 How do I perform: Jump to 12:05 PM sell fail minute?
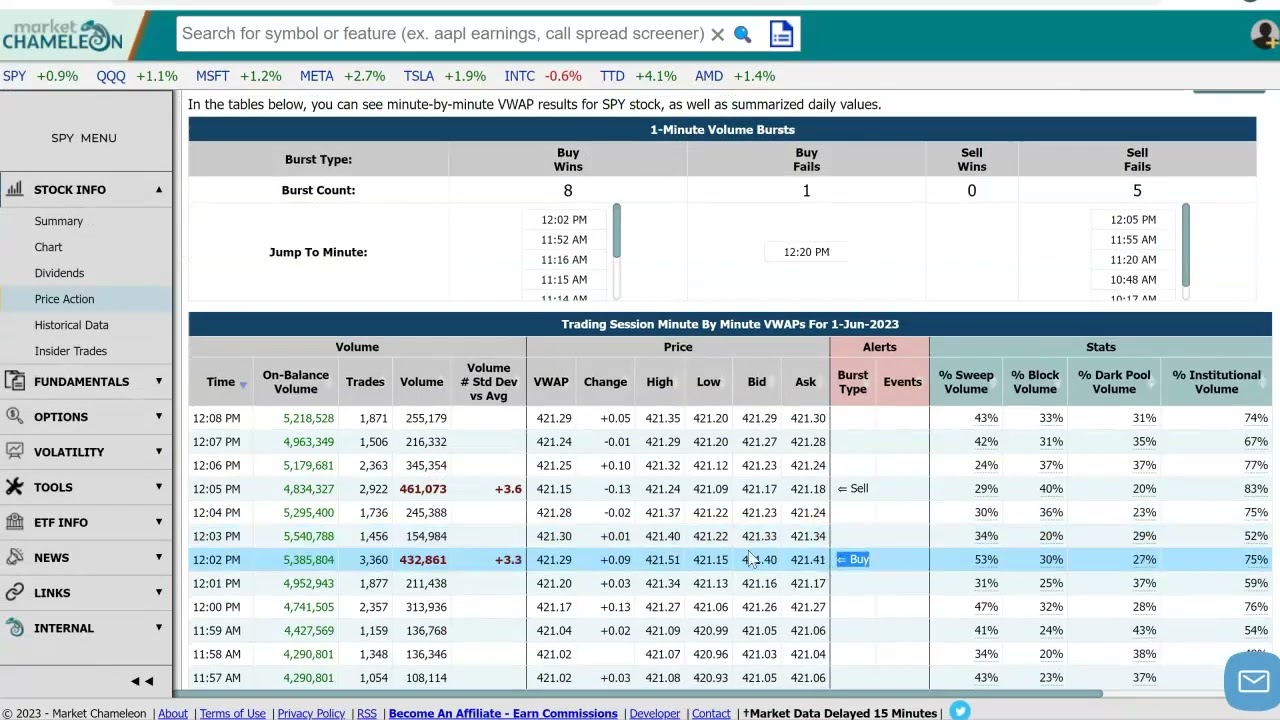[1133, 220]
